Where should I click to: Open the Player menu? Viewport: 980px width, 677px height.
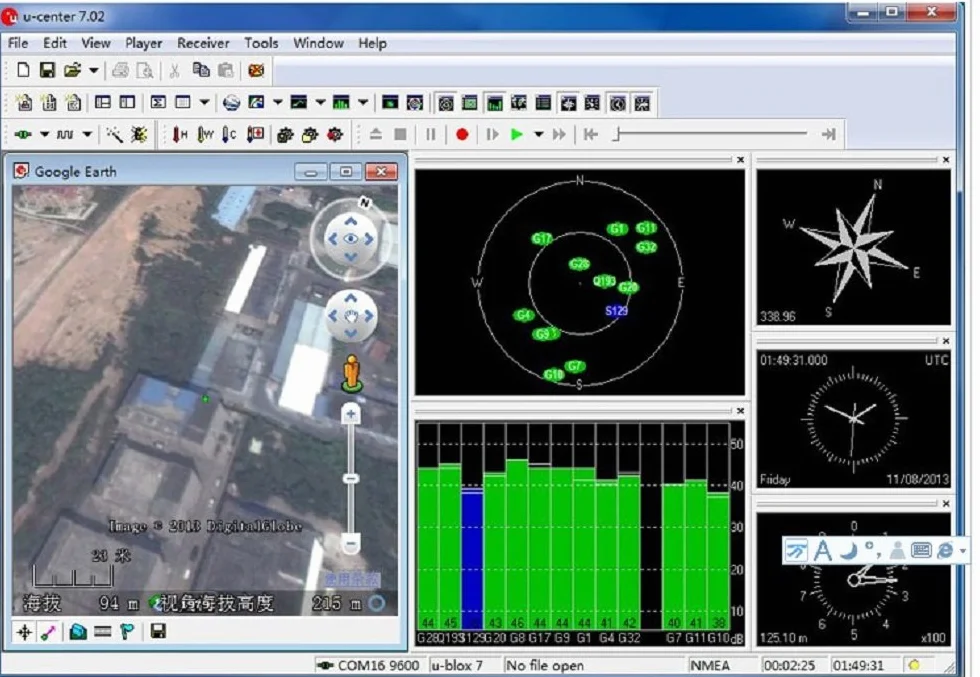click(x=144, y=43)
